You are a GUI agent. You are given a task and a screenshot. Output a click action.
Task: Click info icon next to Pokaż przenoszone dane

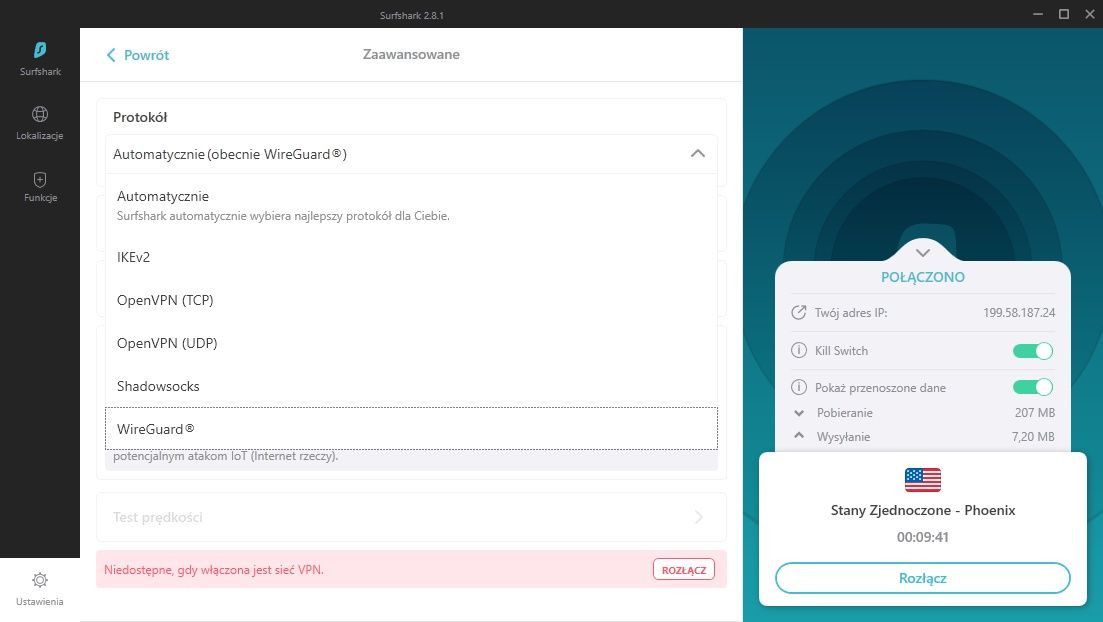click(798, 387)
